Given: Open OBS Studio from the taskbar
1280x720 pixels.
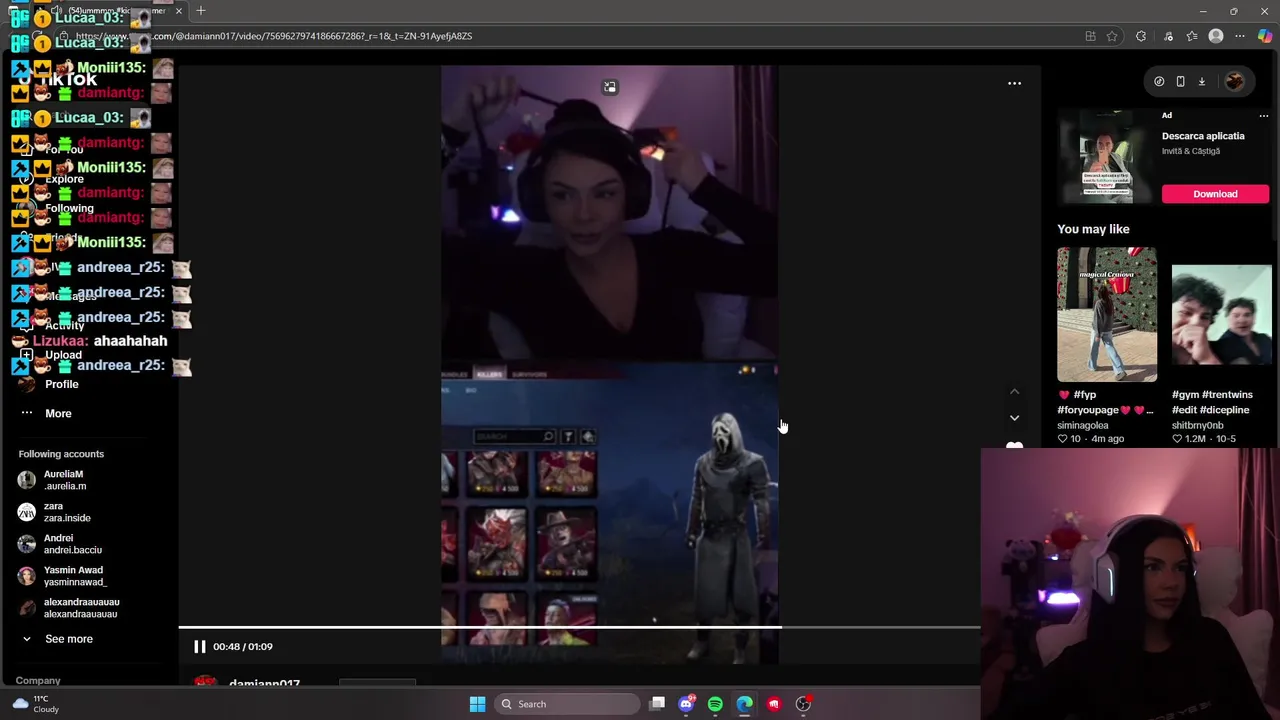Looking at the screenshot, I should click(x=803, y=704).
